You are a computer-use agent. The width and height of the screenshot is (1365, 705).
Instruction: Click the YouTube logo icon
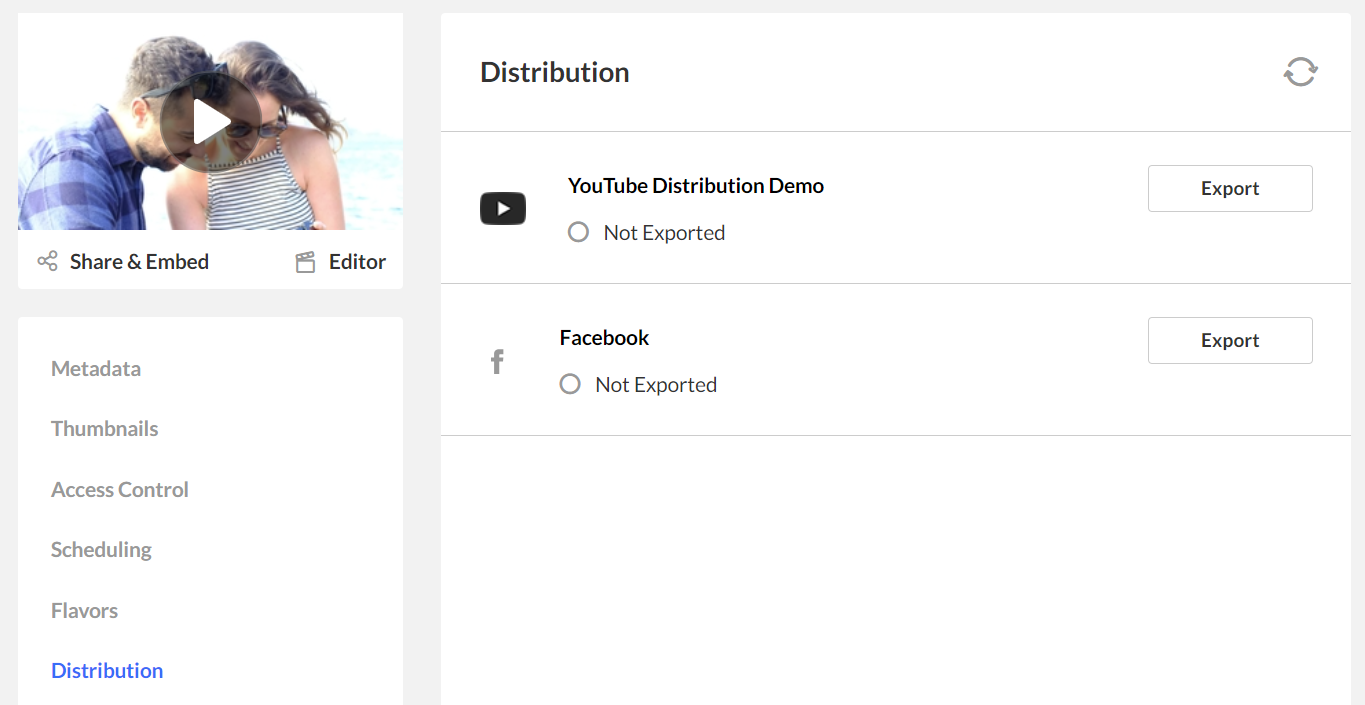503,208
